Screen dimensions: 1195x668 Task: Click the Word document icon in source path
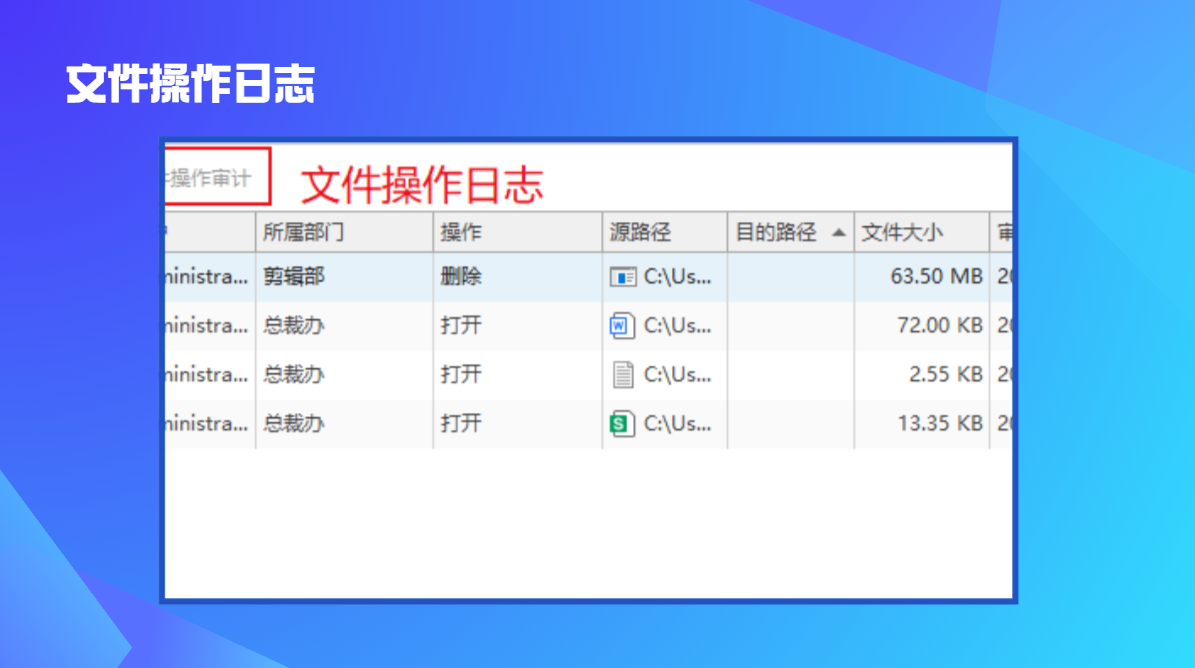tap(623, 326)
